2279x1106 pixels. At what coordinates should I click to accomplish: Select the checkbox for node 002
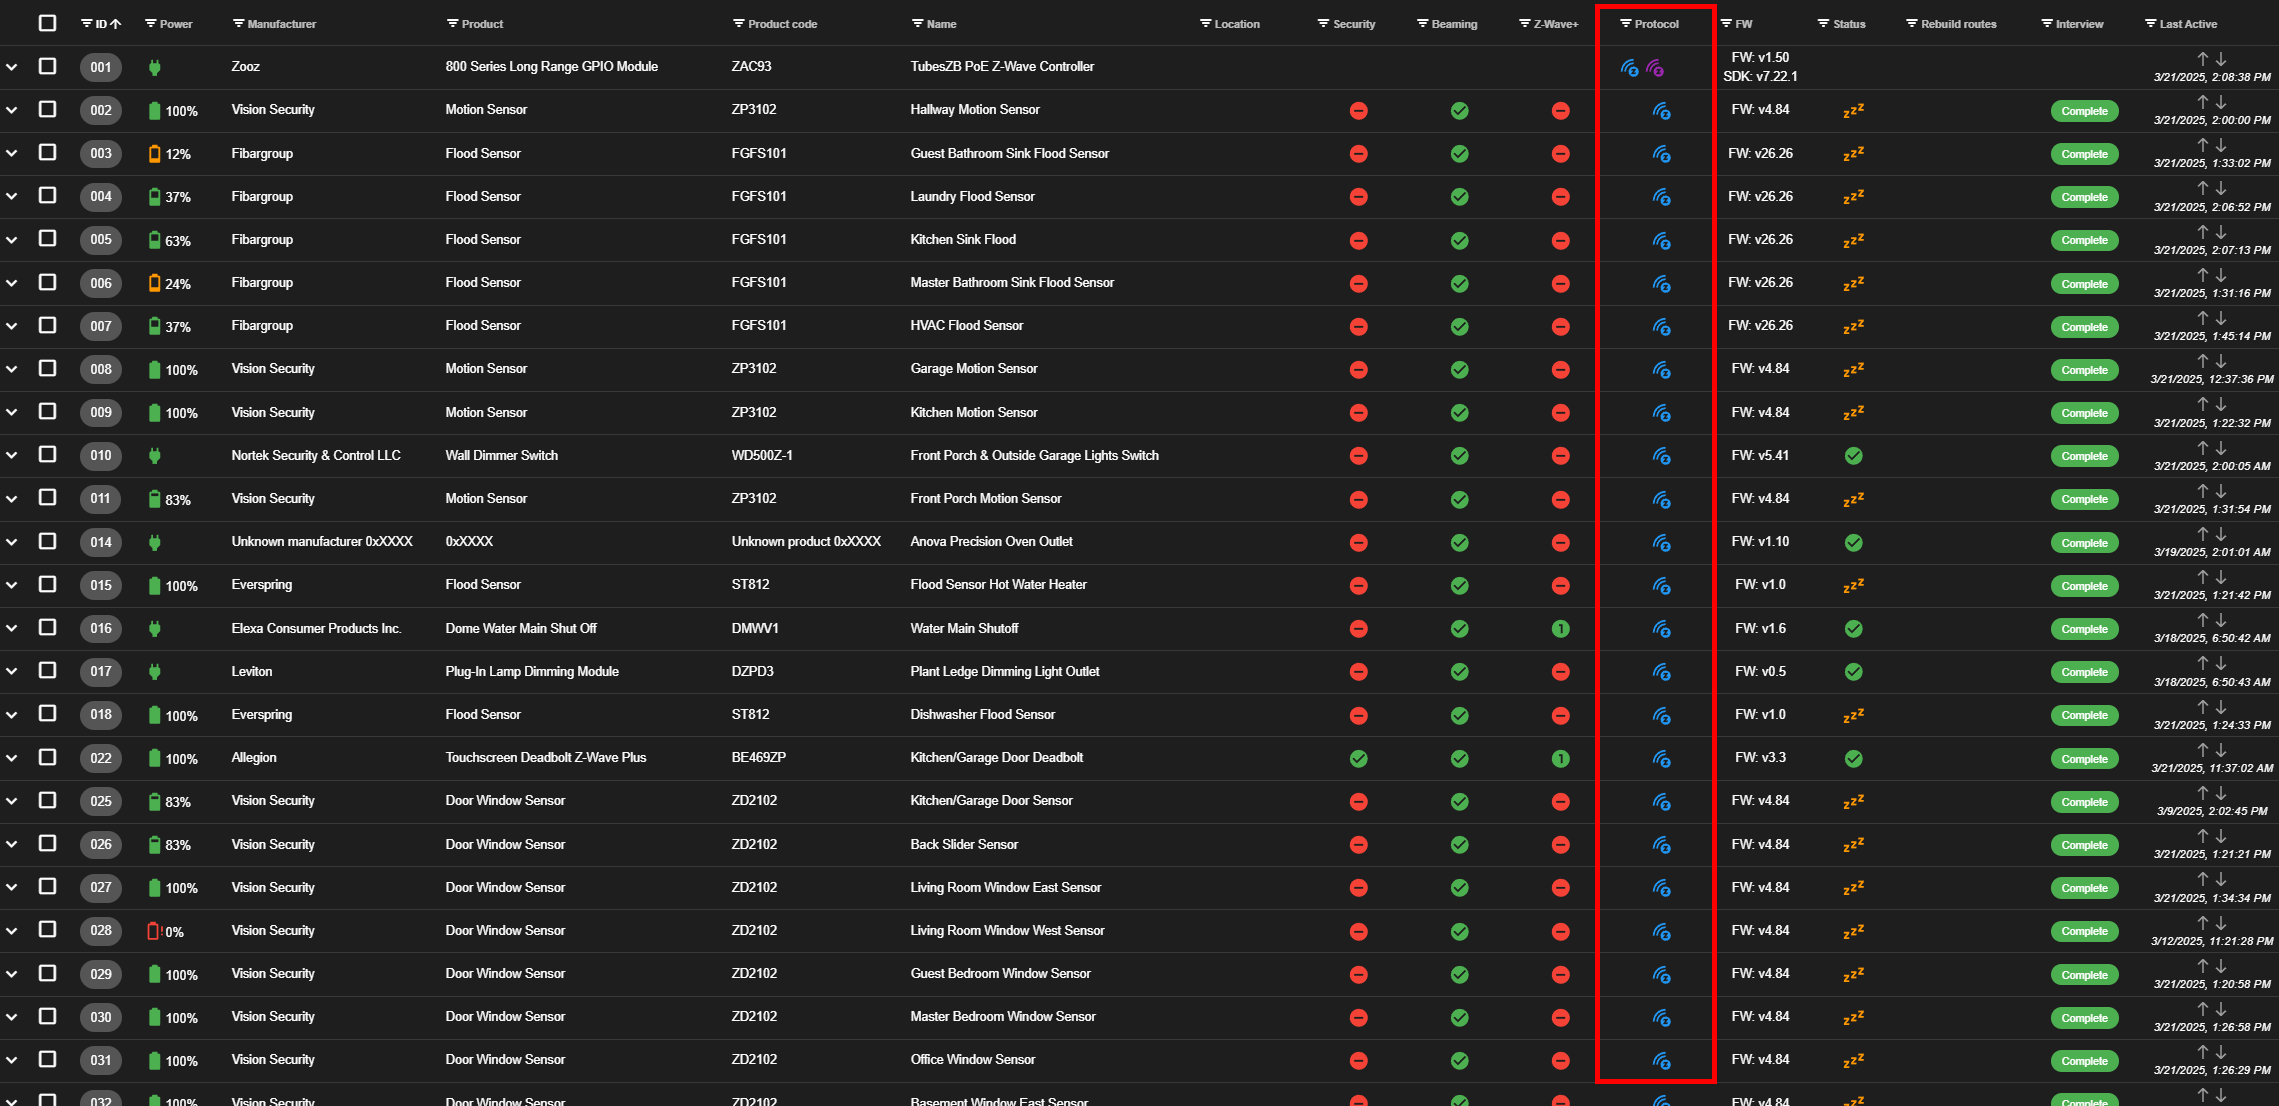coord(47,109)
